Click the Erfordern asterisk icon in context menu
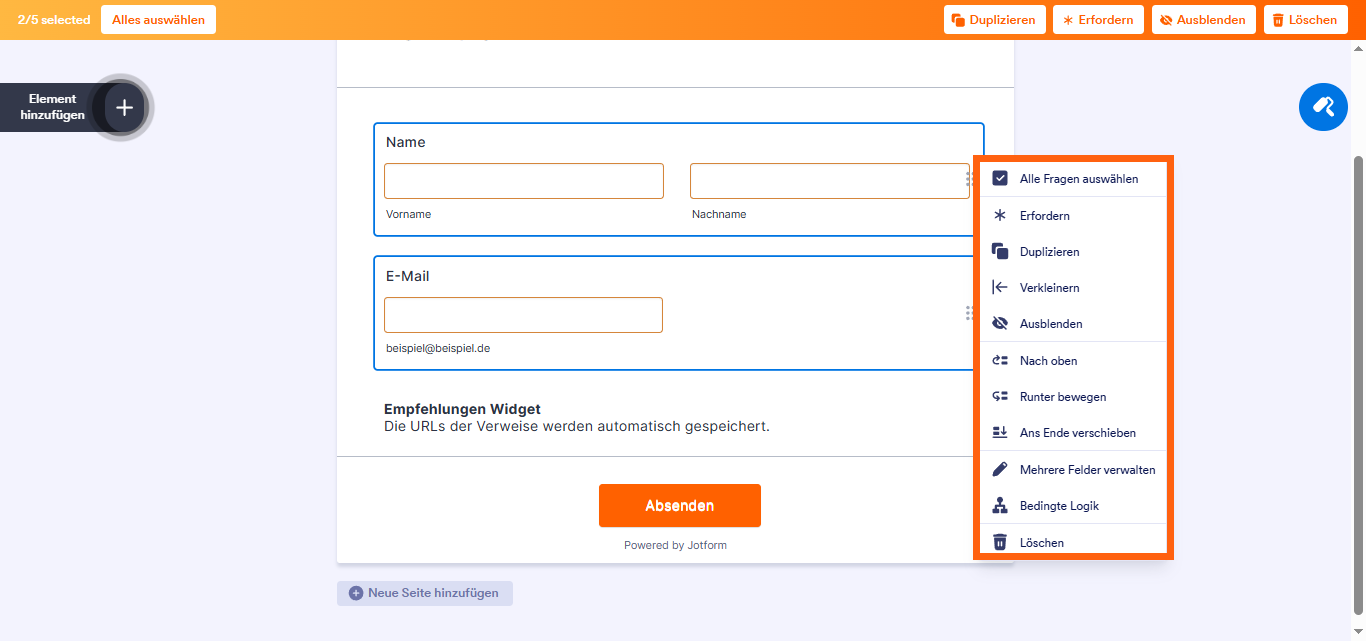Viewport: 1366px width, 641px height. click(x=999, y=215)
